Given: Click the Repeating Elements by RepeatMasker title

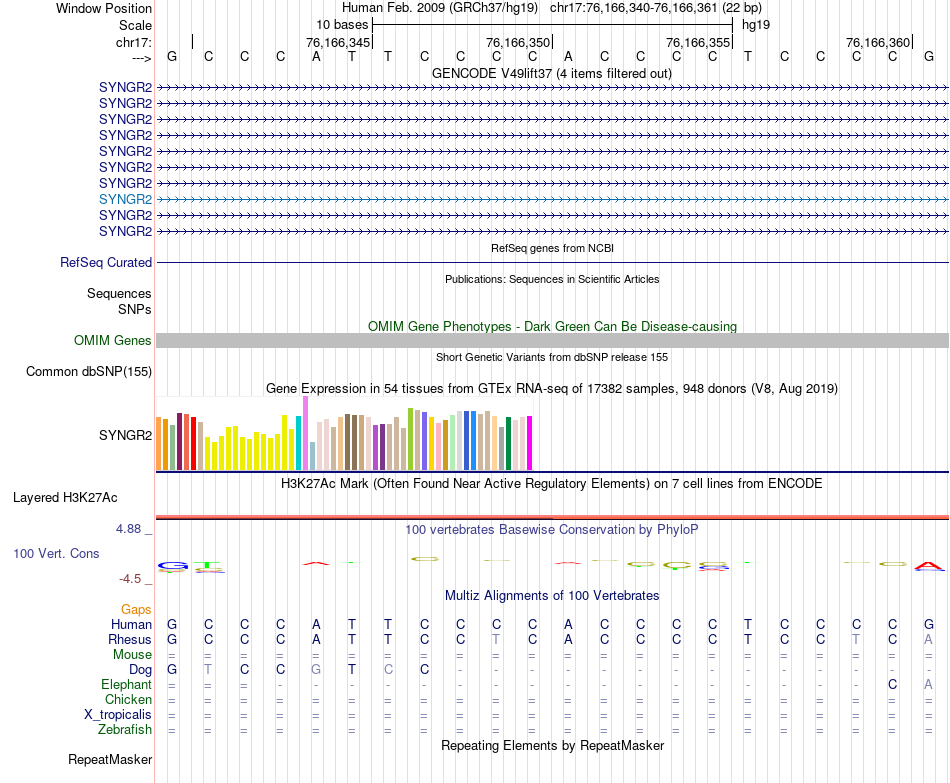Looking at the screenshot, I should (553, 745).
